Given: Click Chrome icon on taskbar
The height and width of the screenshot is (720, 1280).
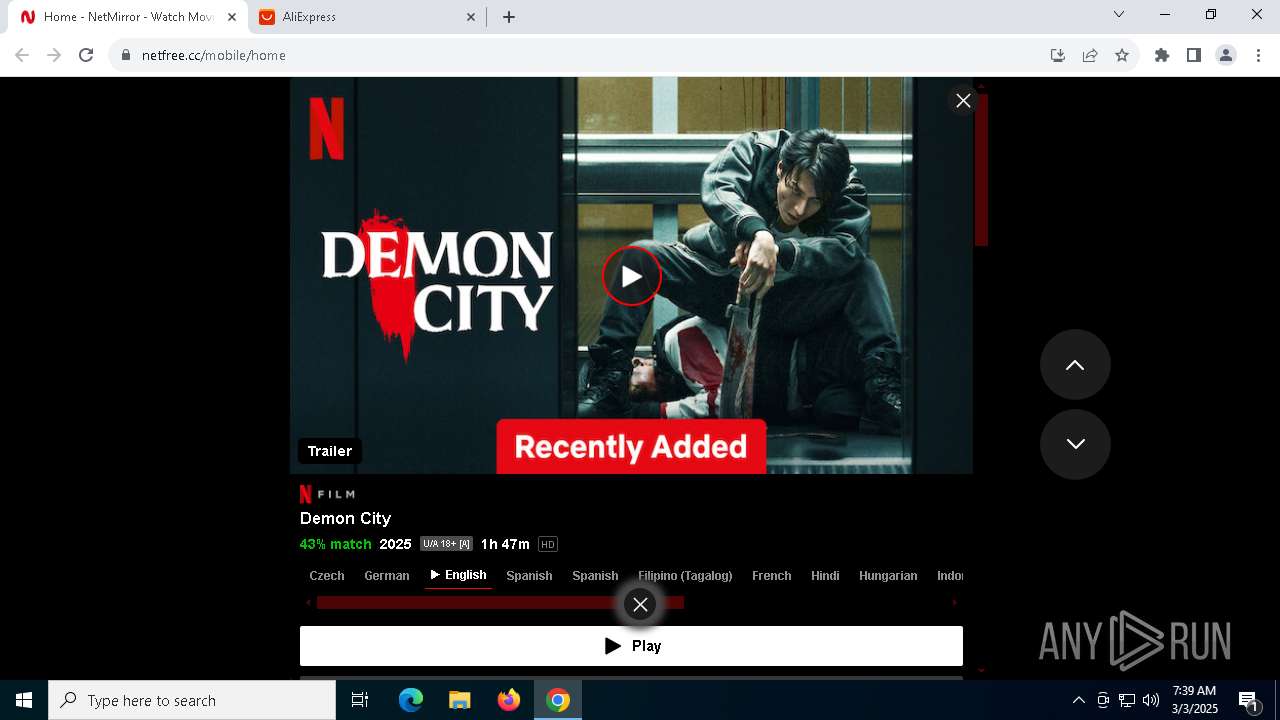Looking at the screenshot, I should point(558,700).
